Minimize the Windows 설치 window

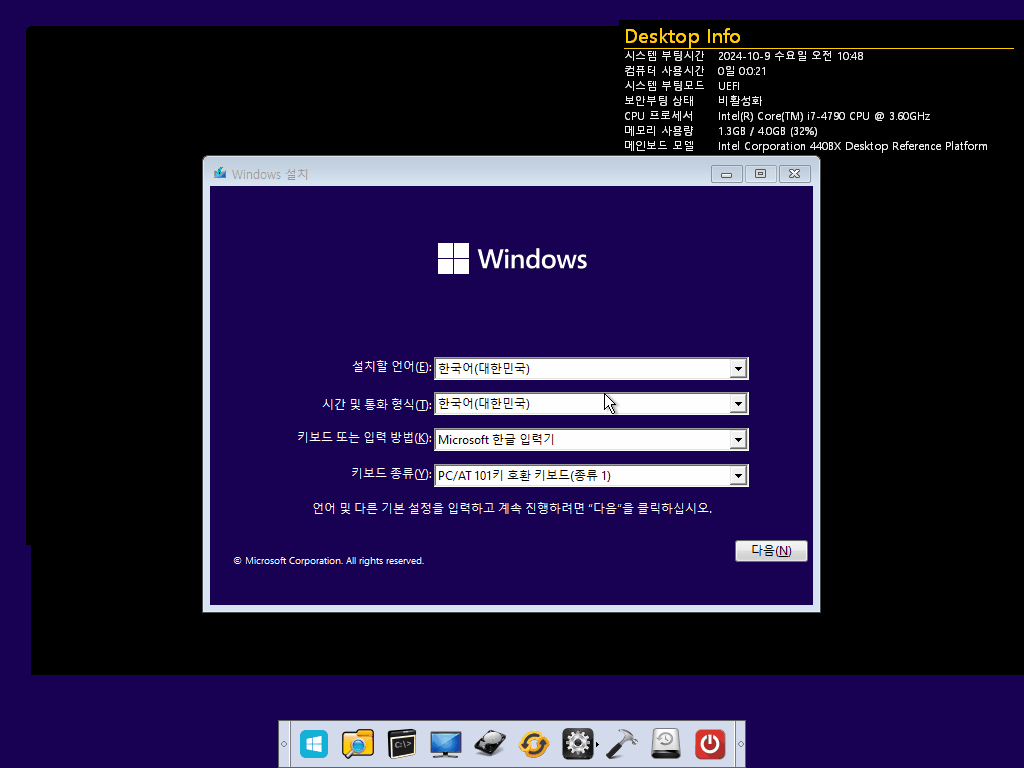726,174
